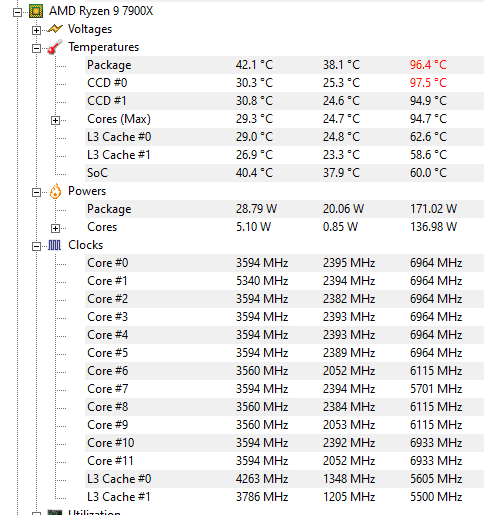The height and width of the screenshot is (515, 484).
Task: Select the Cores power row label
Action: 102,227
